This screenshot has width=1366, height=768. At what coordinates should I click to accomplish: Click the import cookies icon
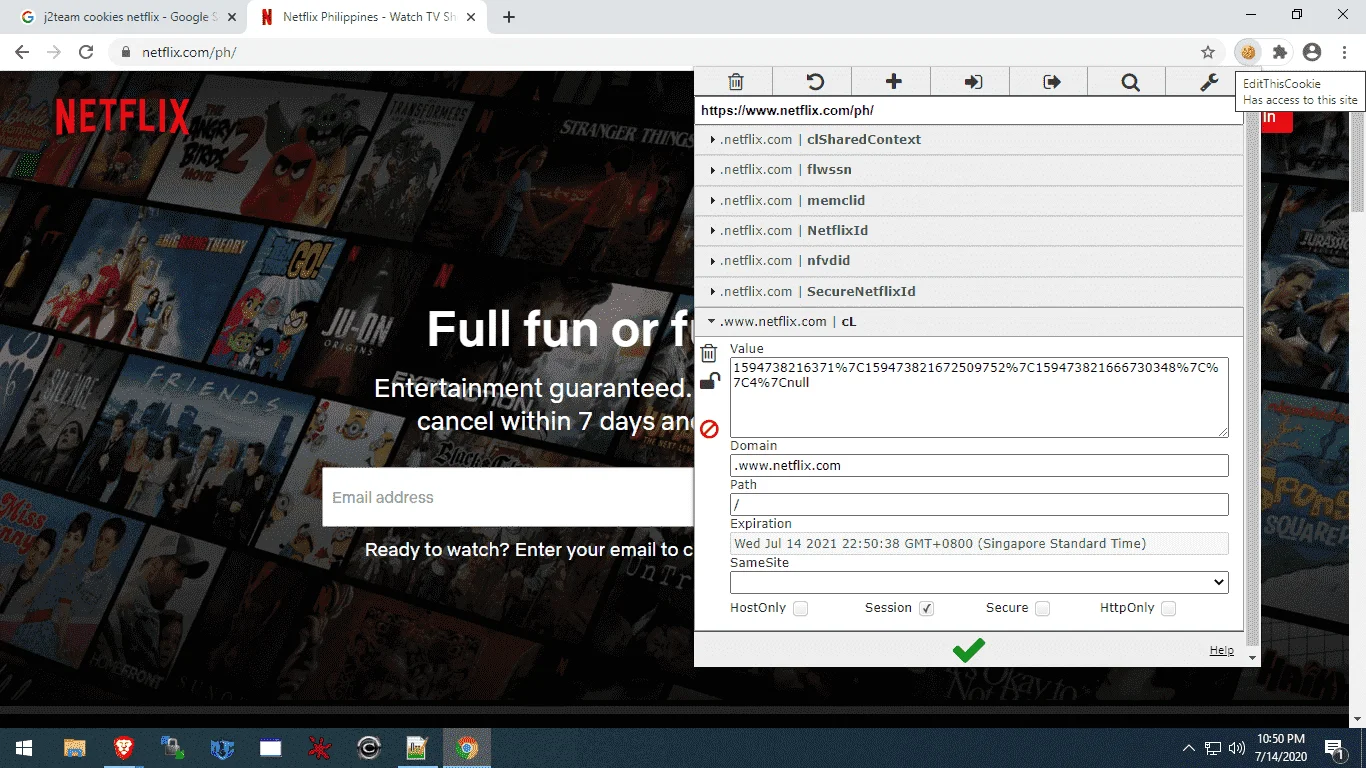pos(973,82)
